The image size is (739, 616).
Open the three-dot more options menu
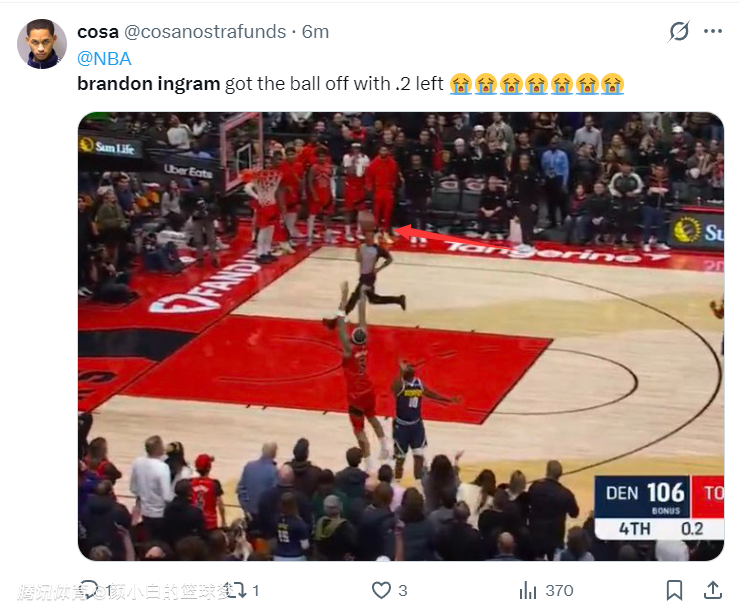tap(713, 31)
